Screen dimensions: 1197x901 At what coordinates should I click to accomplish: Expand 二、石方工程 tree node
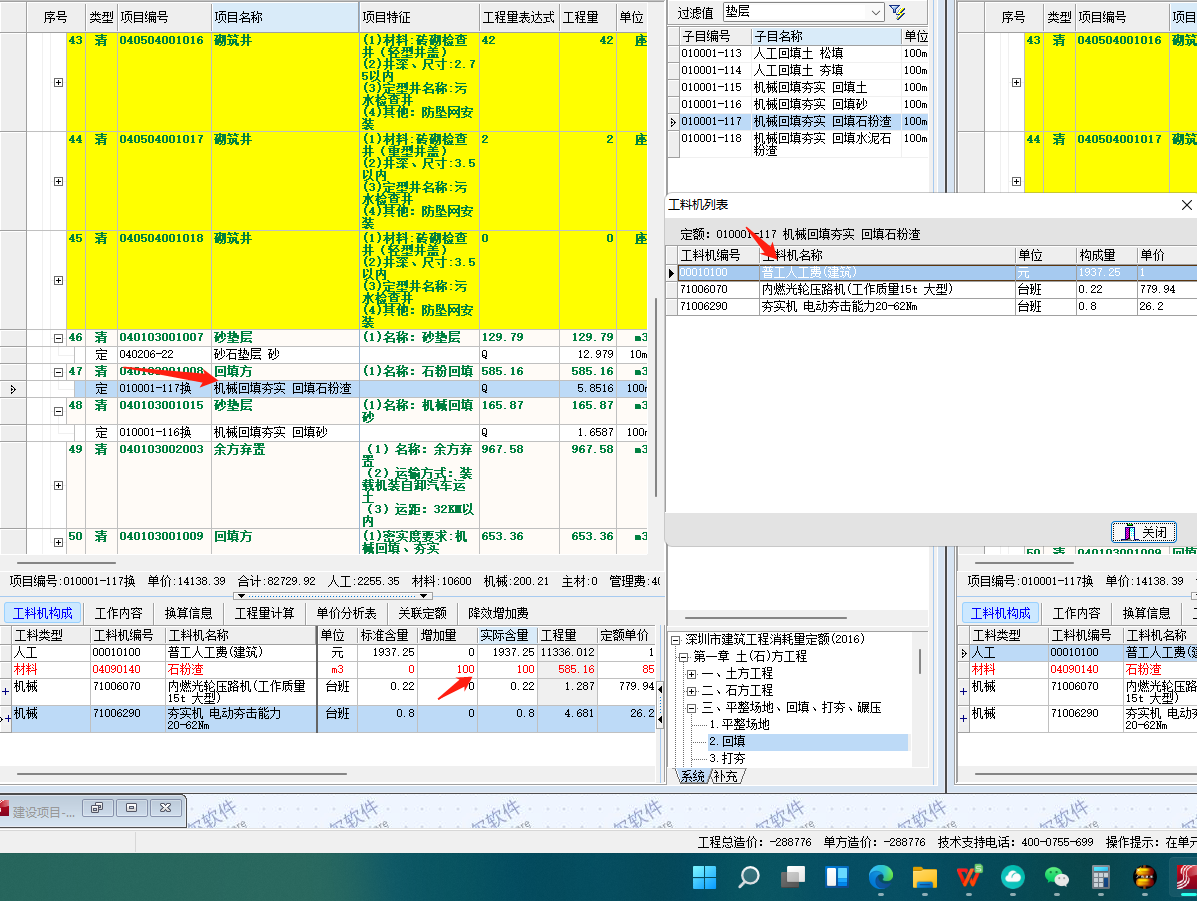click(692, 691)
